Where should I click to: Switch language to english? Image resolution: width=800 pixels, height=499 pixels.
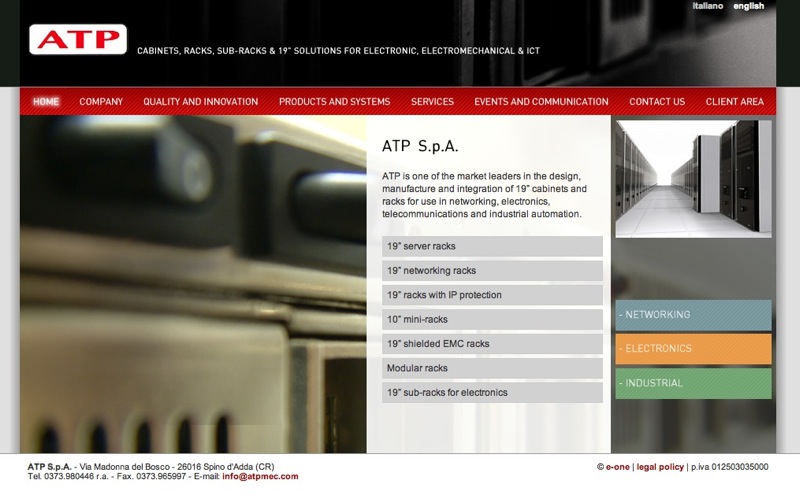pyautogui.click(x=748, y=6)
